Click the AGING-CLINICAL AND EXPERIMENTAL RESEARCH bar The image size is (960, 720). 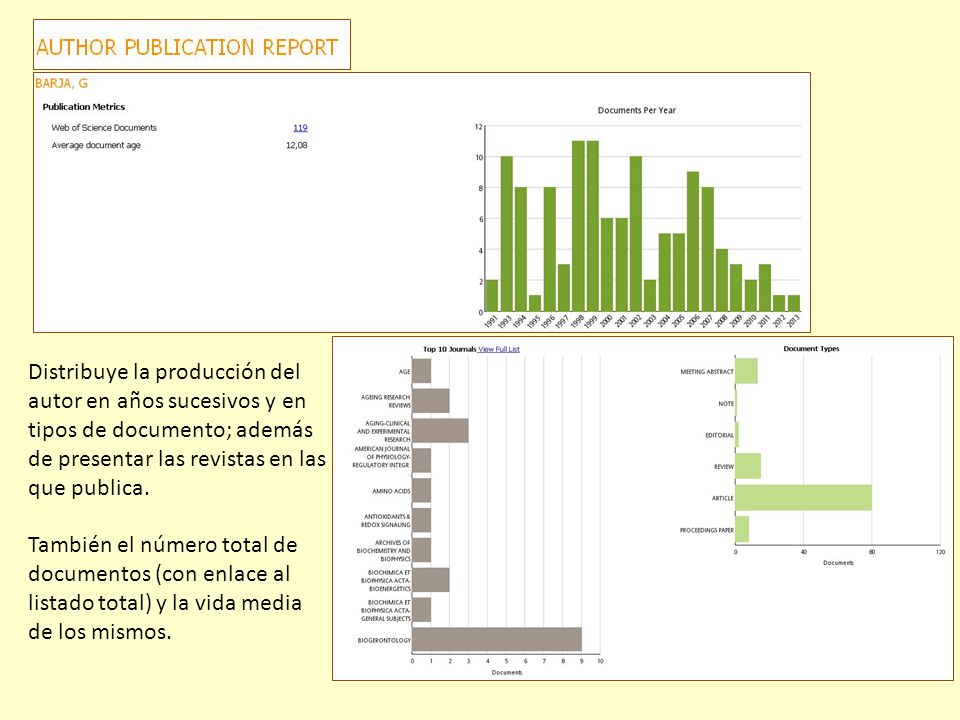click(440, 430)
